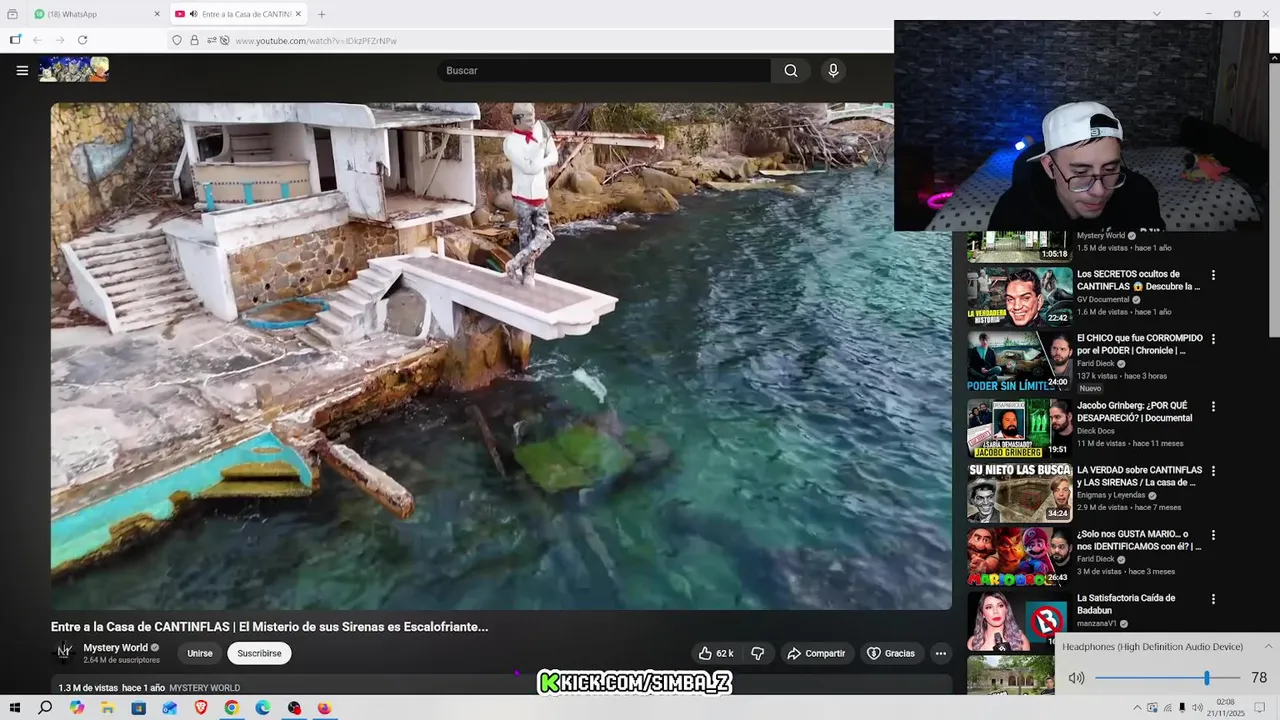1280x720 pixels.
Task: Mute the tab via its speaker icon
Action: pyautogui.click(x=193, y=14)
